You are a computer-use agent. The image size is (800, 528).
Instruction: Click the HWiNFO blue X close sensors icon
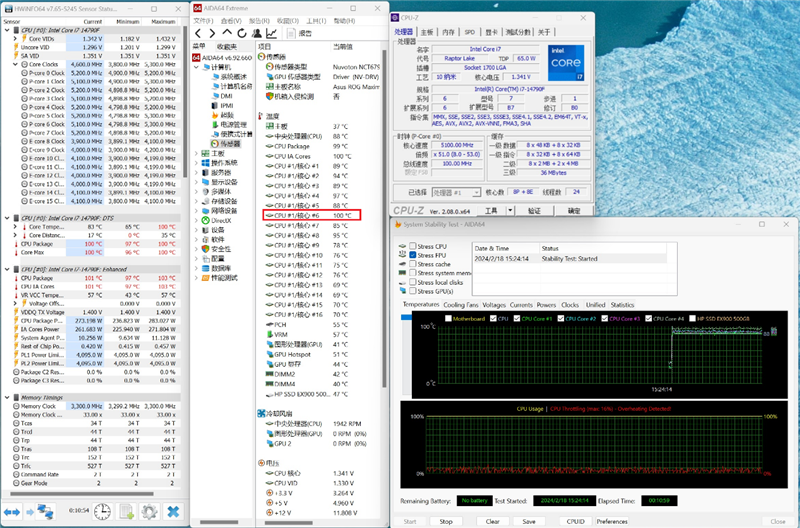[x=173, y=512]
